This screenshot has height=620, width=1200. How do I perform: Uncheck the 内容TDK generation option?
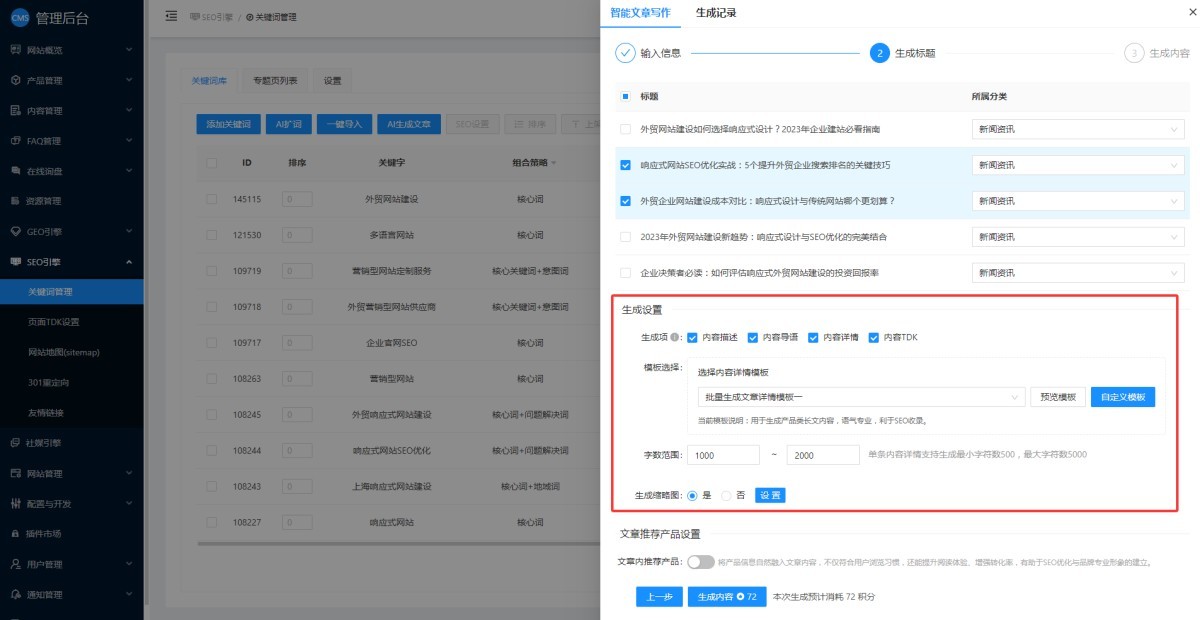[873, 338]
